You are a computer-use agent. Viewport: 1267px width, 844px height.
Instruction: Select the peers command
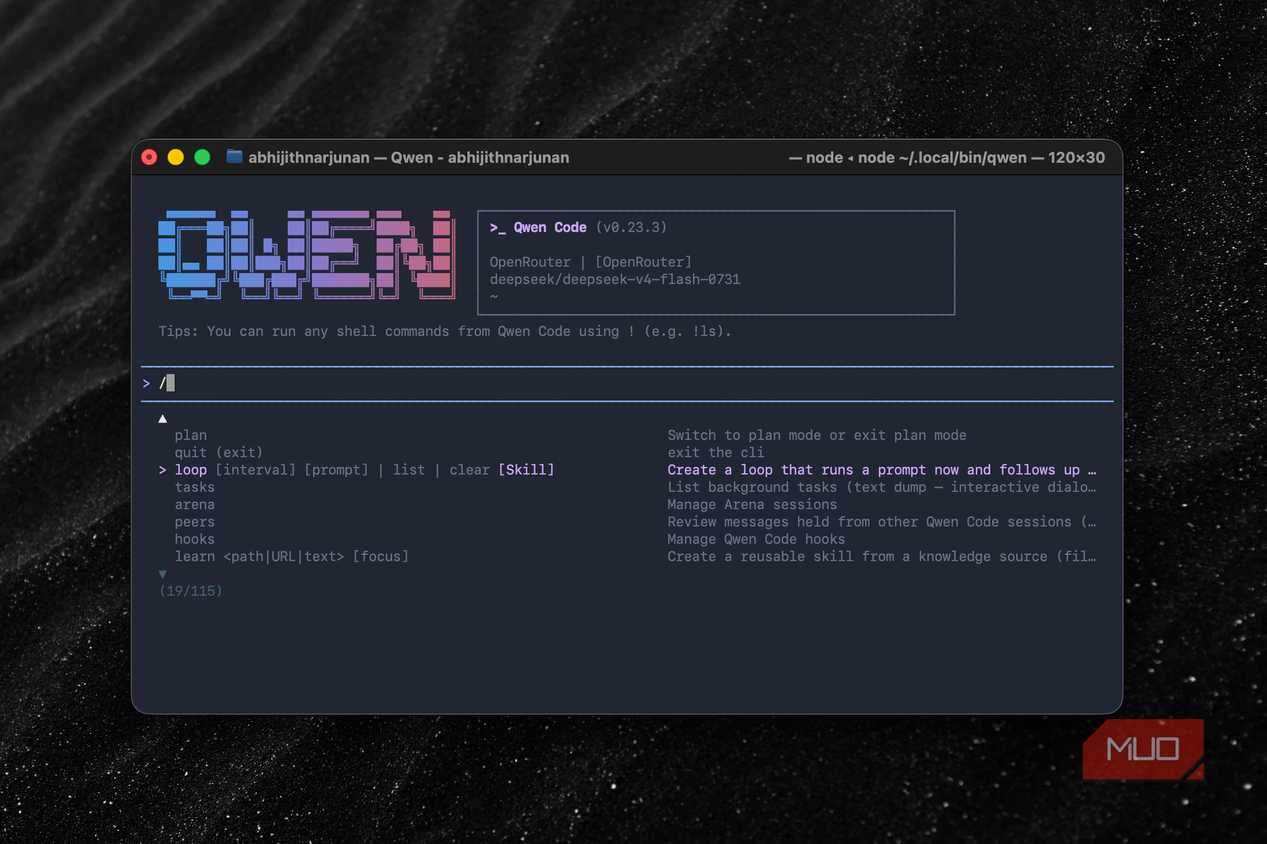pyautogui.click(x=195, y=522)
